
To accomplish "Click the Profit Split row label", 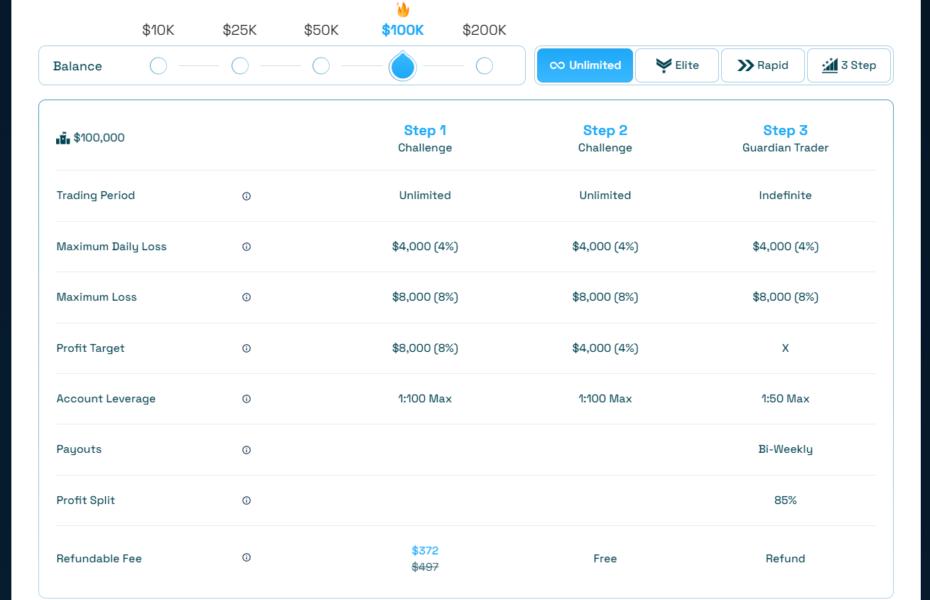I will coord(85,500).
